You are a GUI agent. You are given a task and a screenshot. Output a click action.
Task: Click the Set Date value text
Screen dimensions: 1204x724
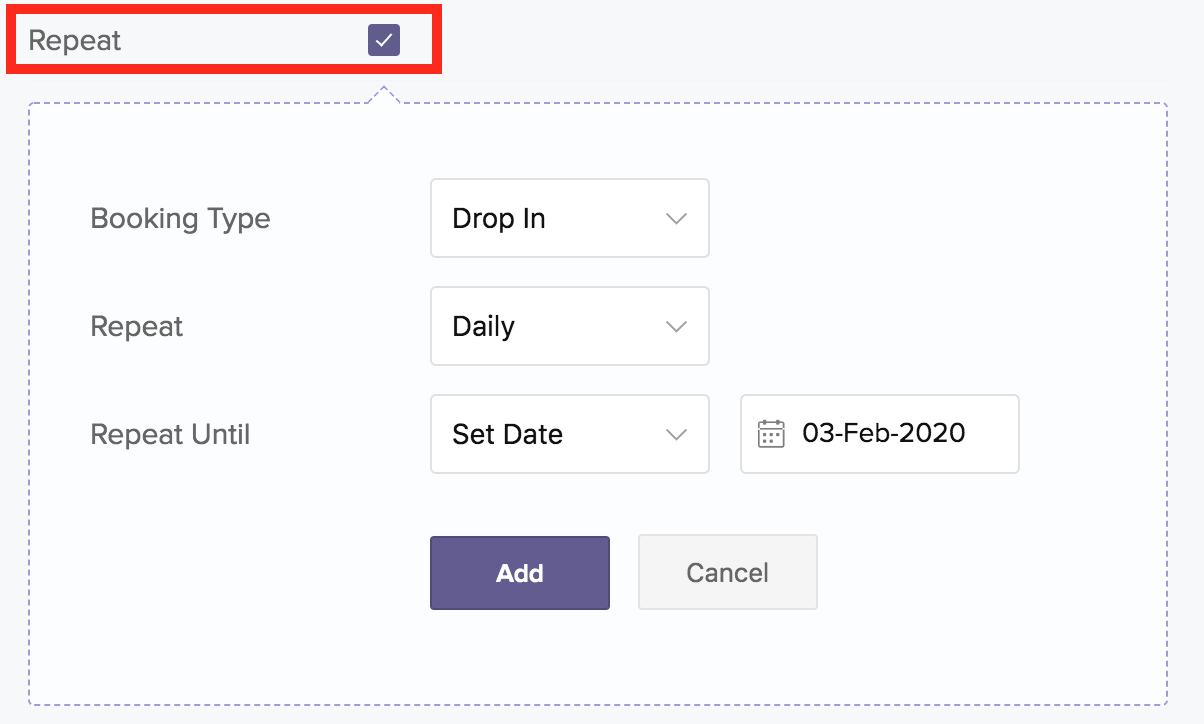pyautogui.click(x=507, y=435)
